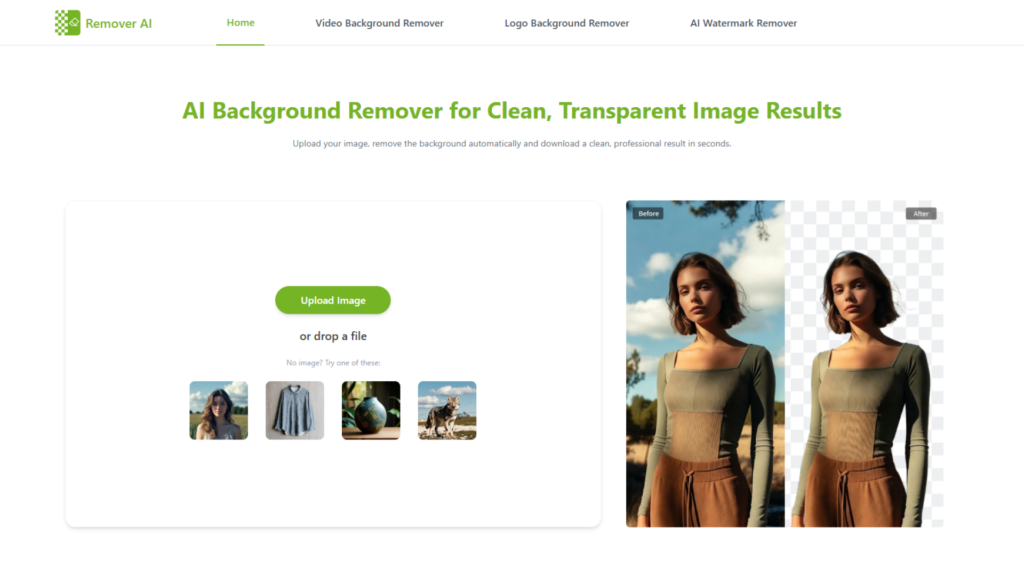Select the woman in field sample image
This screenshot has width=1024, height=576.
tap(219, 410)
